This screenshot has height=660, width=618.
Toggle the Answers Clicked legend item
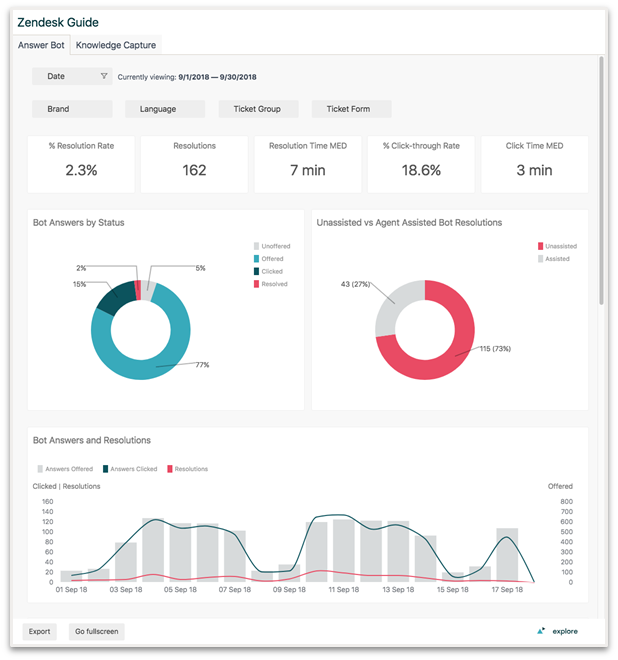[130, 469]
